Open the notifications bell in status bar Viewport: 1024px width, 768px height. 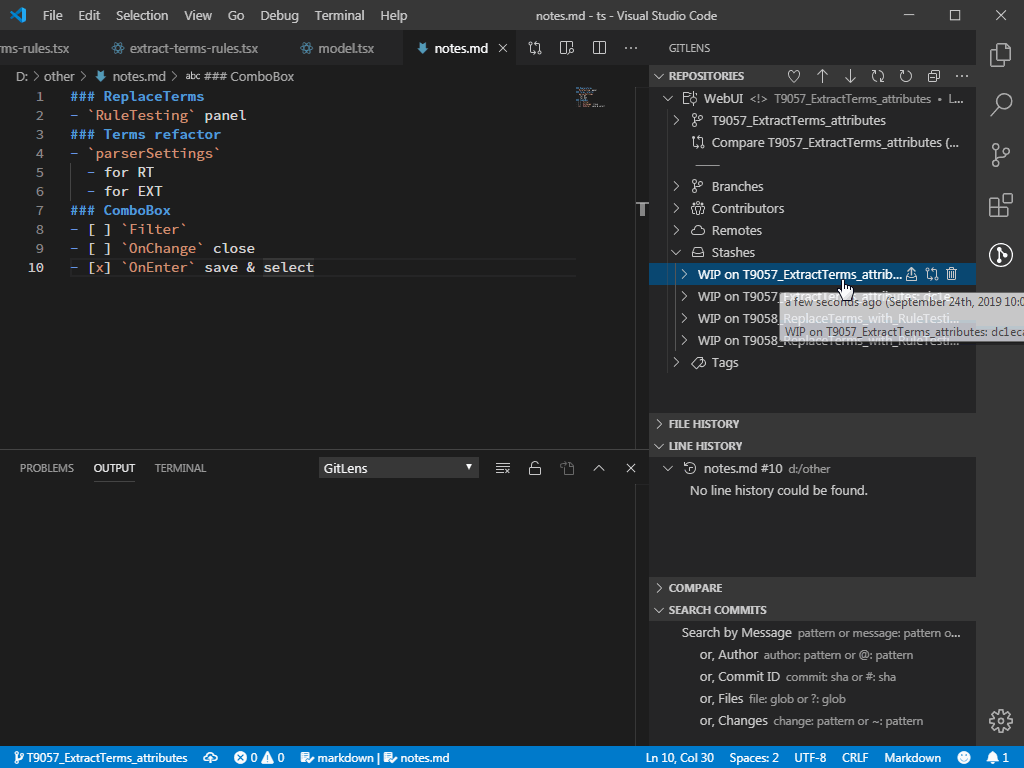998,758
